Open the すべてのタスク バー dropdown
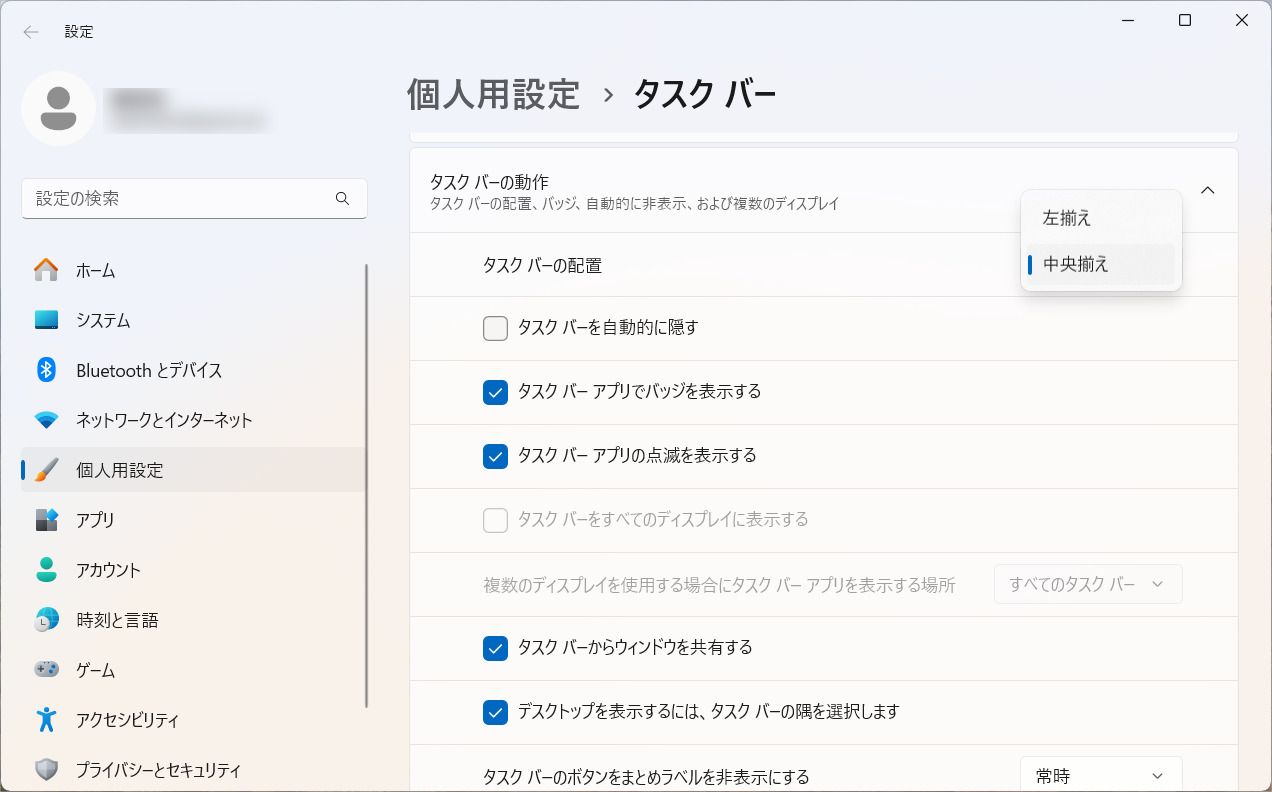The width and height of the screenshot is (1272, 792). (1088, 584)
